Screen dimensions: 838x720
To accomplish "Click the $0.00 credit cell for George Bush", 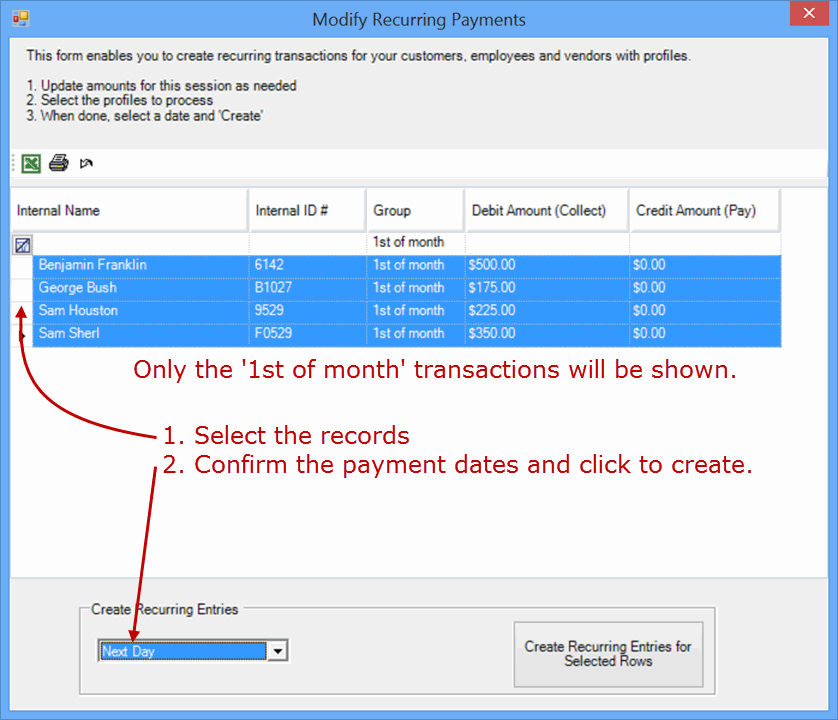I will click(704, 288).
